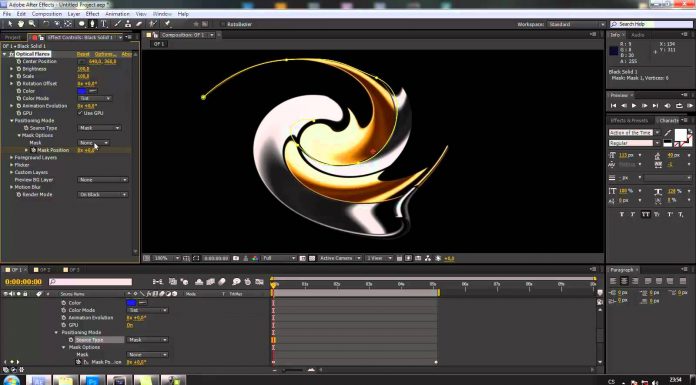Center align text in Paragraph panel

(624, 281)
